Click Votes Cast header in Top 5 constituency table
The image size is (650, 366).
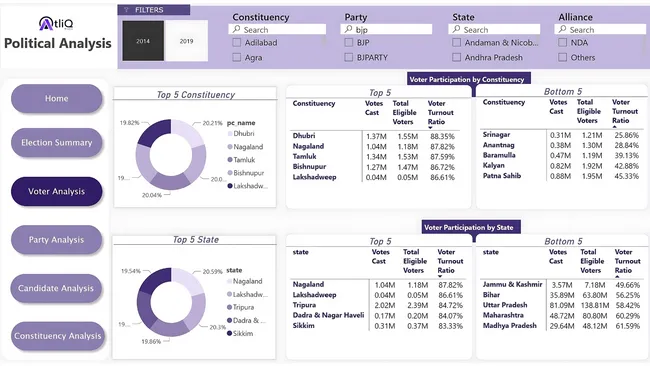[374, 108]
